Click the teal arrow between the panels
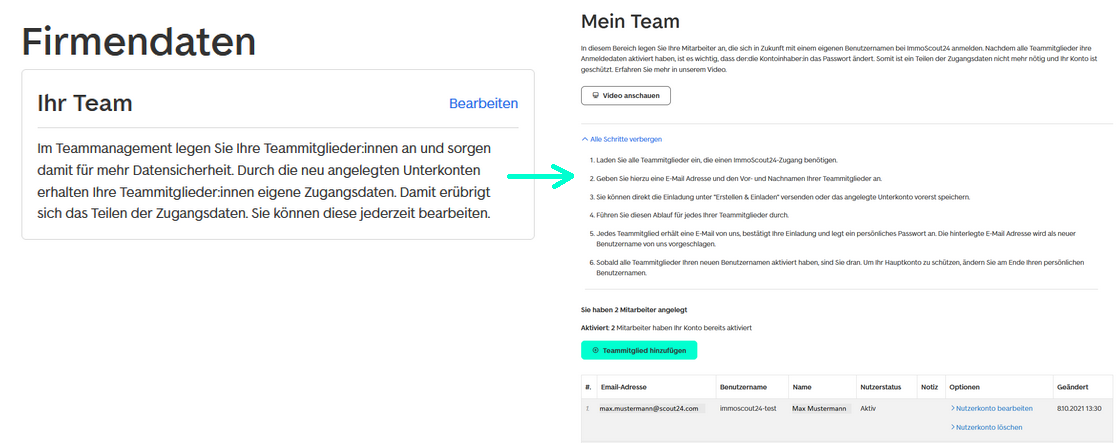Viewport: 1116px width, 443px height. [540, 177]
